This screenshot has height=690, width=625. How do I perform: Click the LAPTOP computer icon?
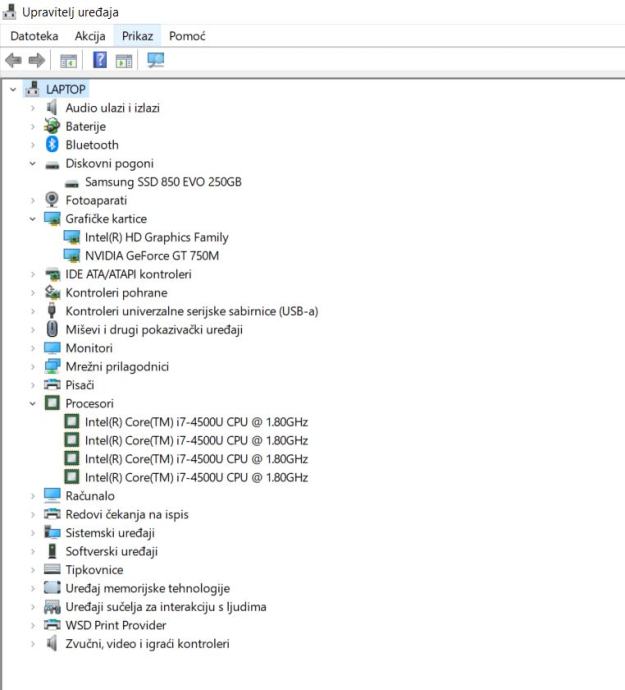tap(33, 89)
